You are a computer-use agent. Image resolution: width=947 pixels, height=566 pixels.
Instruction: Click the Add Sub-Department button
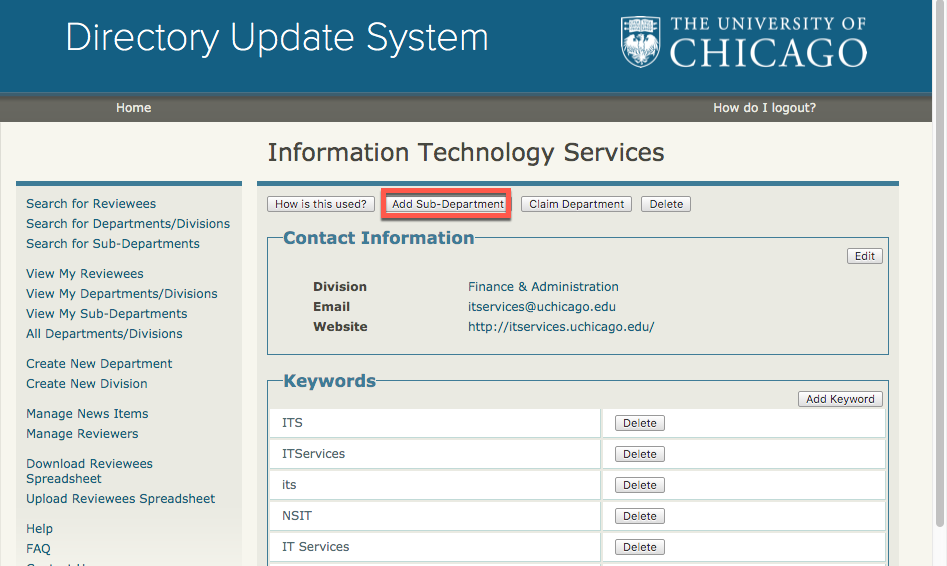coord(448,204)
